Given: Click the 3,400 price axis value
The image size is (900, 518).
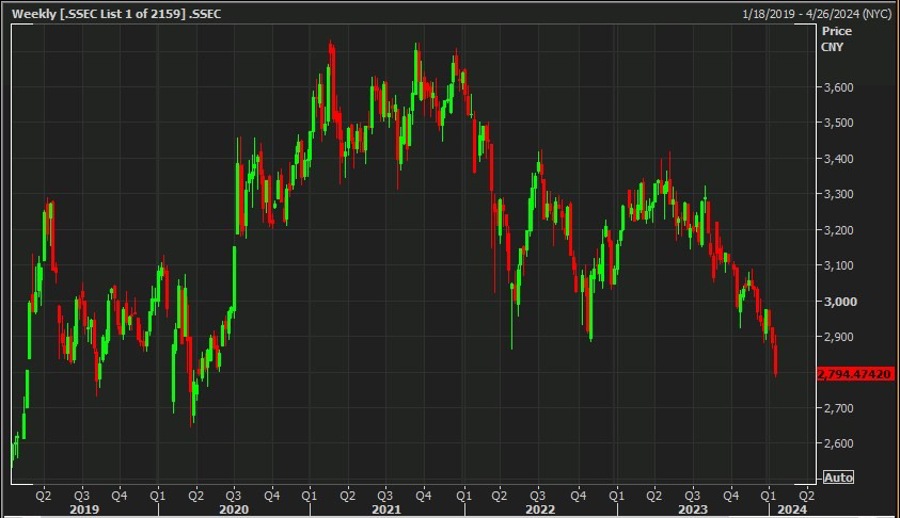Looking at the screenshot, I should (x=839, y=159).
